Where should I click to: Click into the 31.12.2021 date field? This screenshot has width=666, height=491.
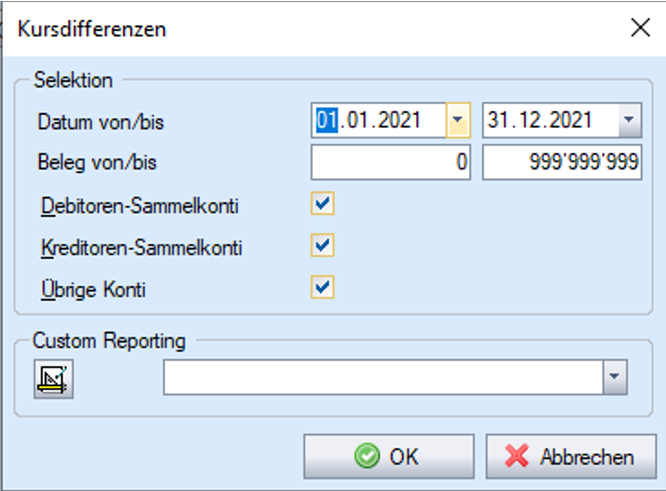550,121
